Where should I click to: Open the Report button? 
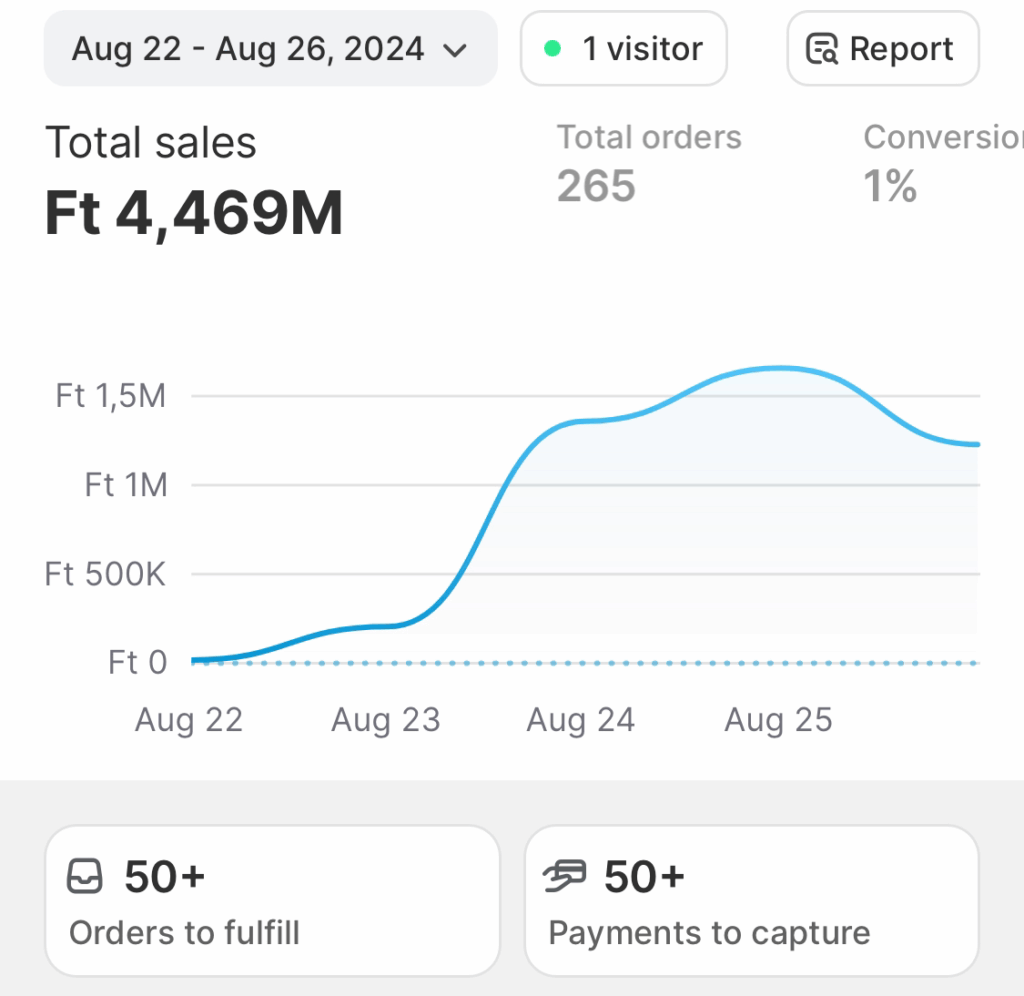tap(883, 49)
